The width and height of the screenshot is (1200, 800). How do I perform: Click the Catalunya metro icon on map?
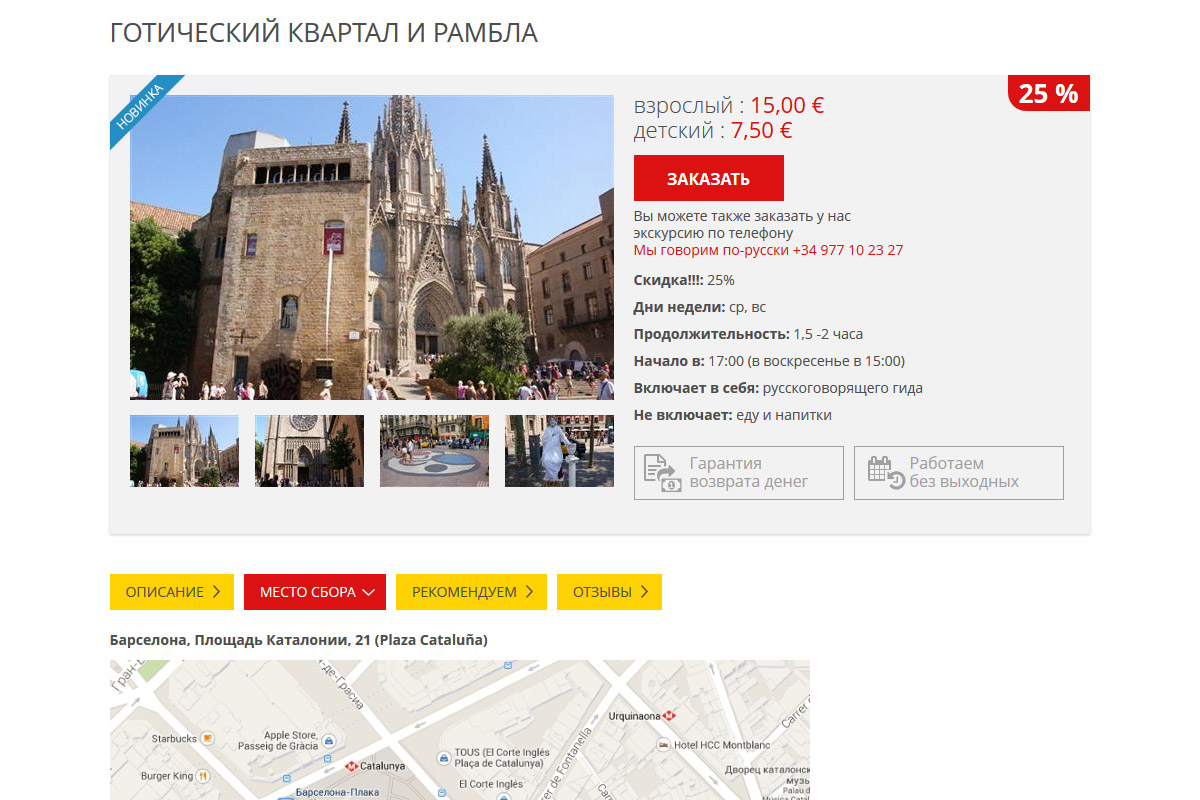pos(351,766)
